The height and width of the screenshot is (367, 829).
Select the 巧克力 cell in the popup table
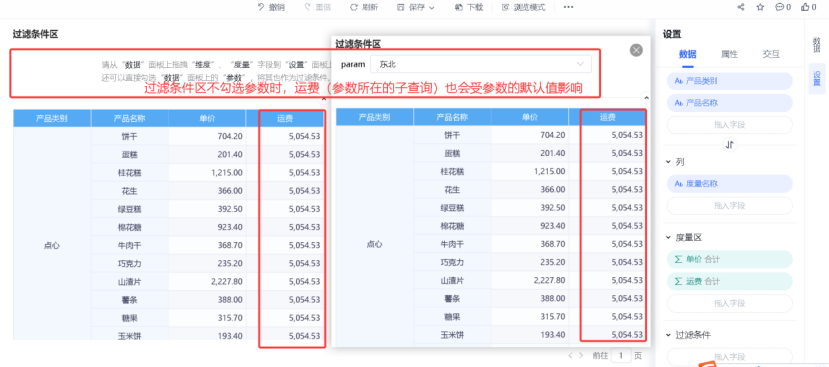452,262
